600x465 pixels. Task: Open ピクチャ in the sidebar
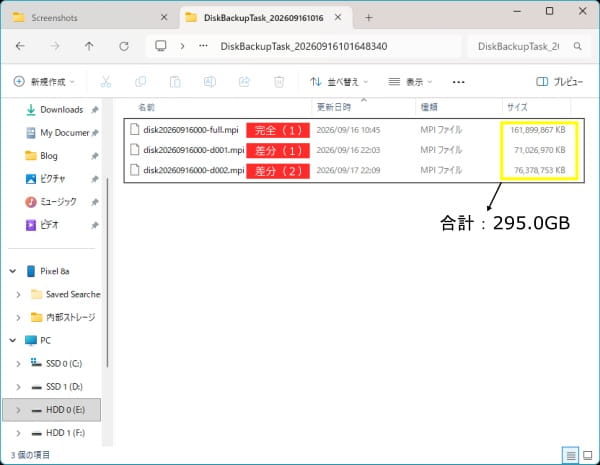45,179
